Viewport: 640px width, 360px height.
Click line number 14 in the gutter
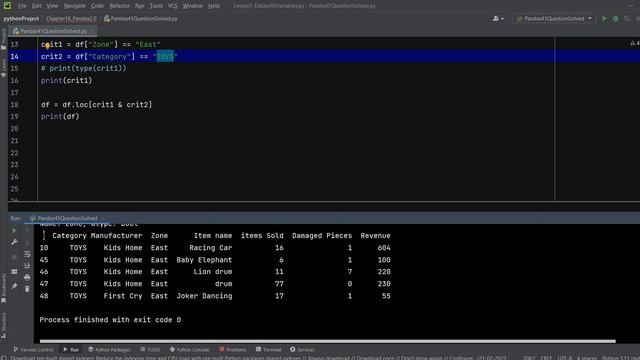tap(14, 56)
